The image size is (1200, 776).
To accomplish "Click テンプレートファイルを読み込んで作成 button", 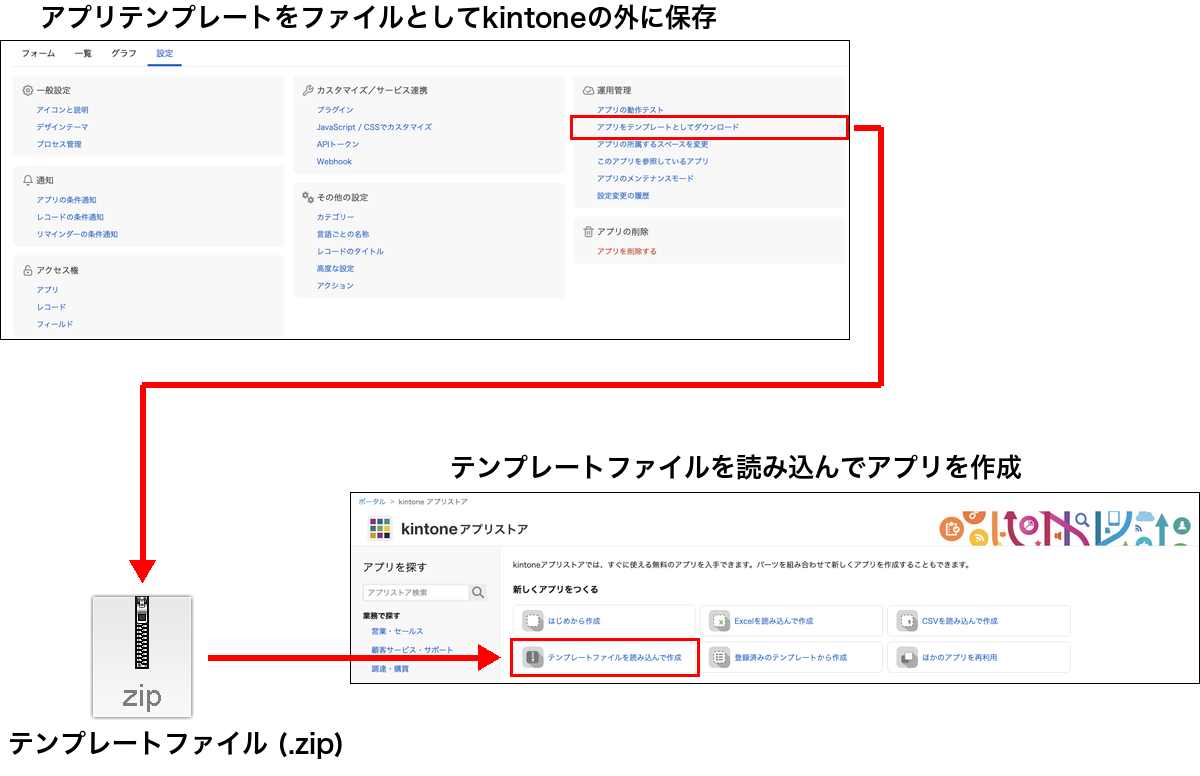I will pos(604,657).
